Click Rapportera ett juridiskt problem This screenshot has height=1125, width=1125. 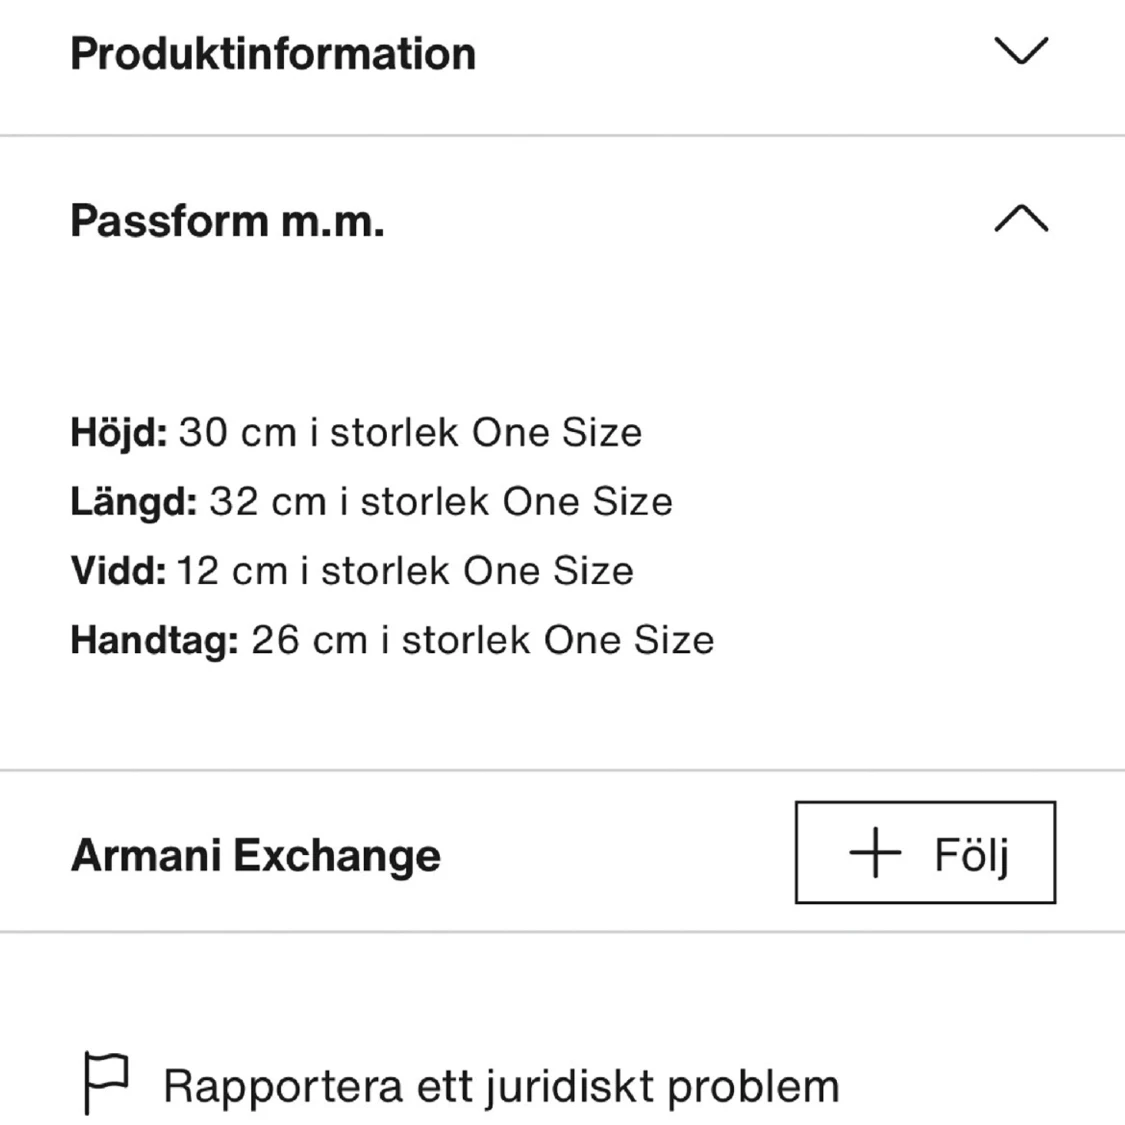[502, 1083]
